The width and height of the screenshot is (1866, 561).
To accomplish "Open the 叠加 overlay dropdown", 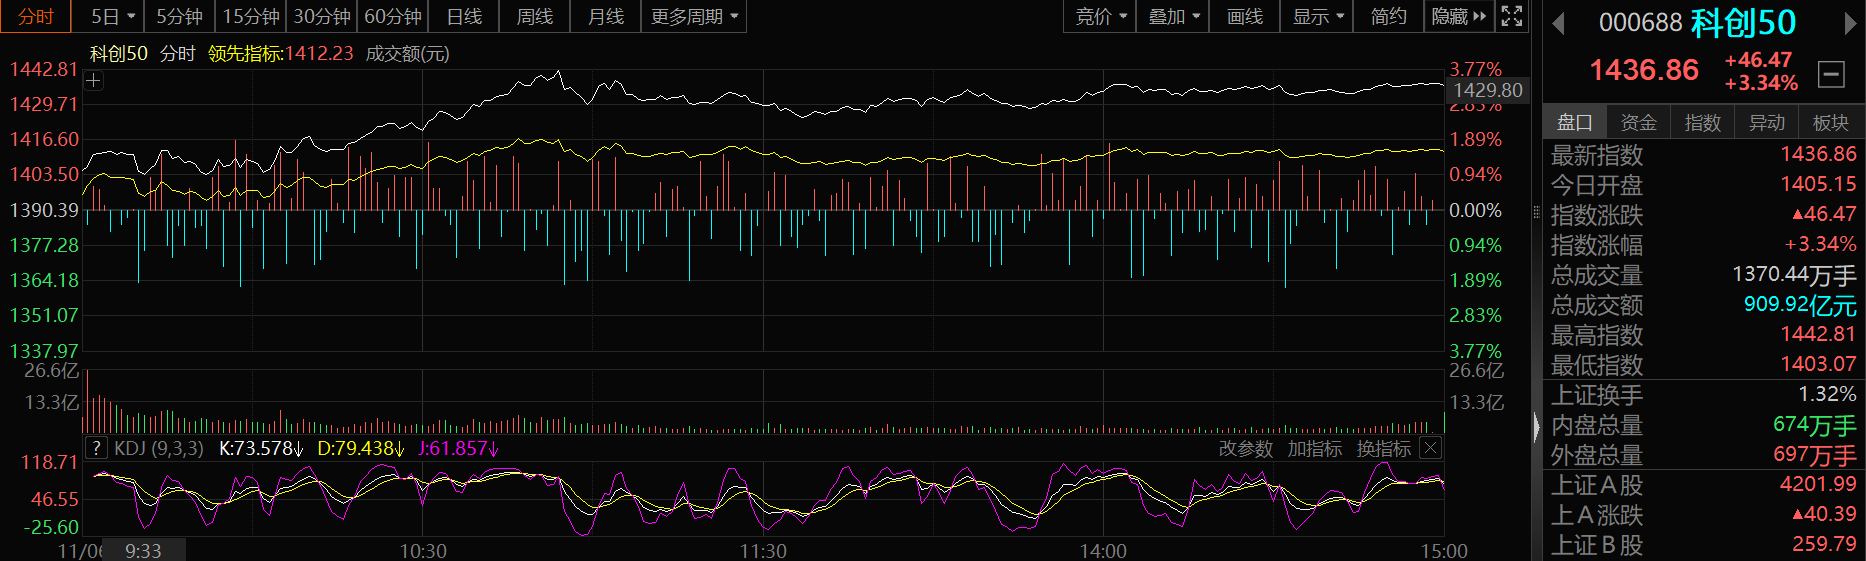I will coord(1173,16).
